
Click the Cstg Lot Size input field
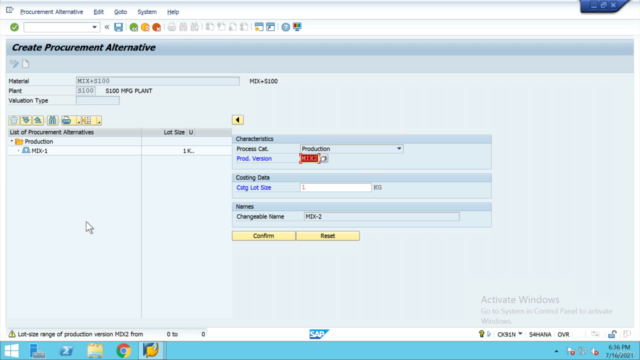pos(336,187)
